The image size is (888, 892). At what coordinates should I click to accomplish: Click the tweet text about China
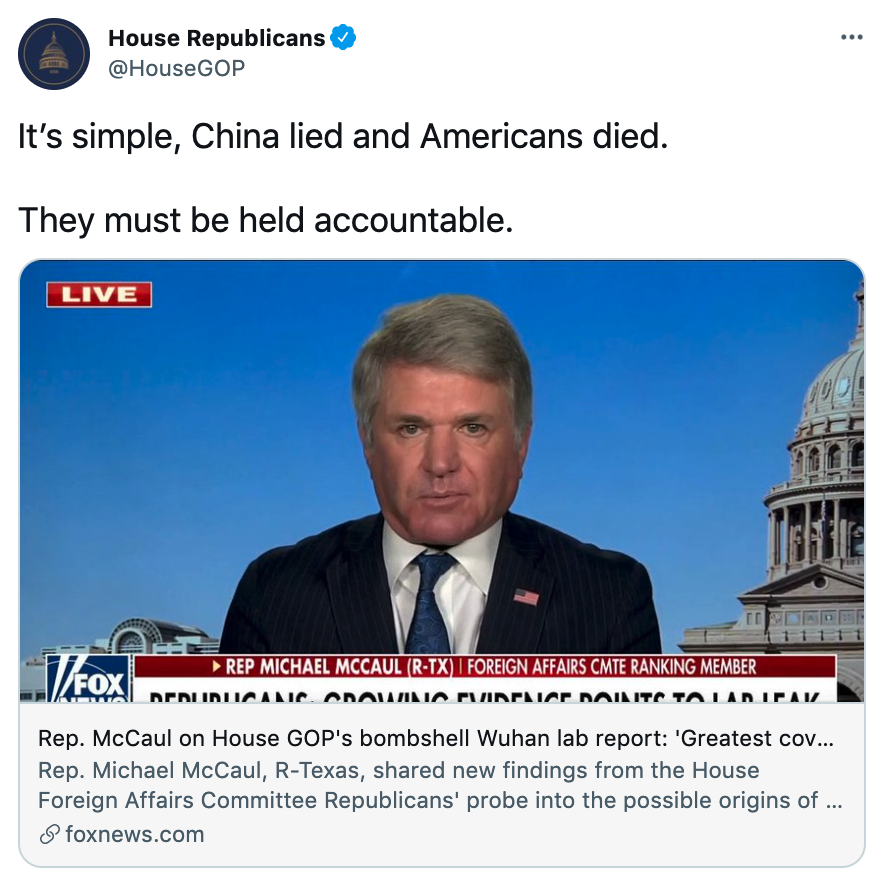point(343,137)
